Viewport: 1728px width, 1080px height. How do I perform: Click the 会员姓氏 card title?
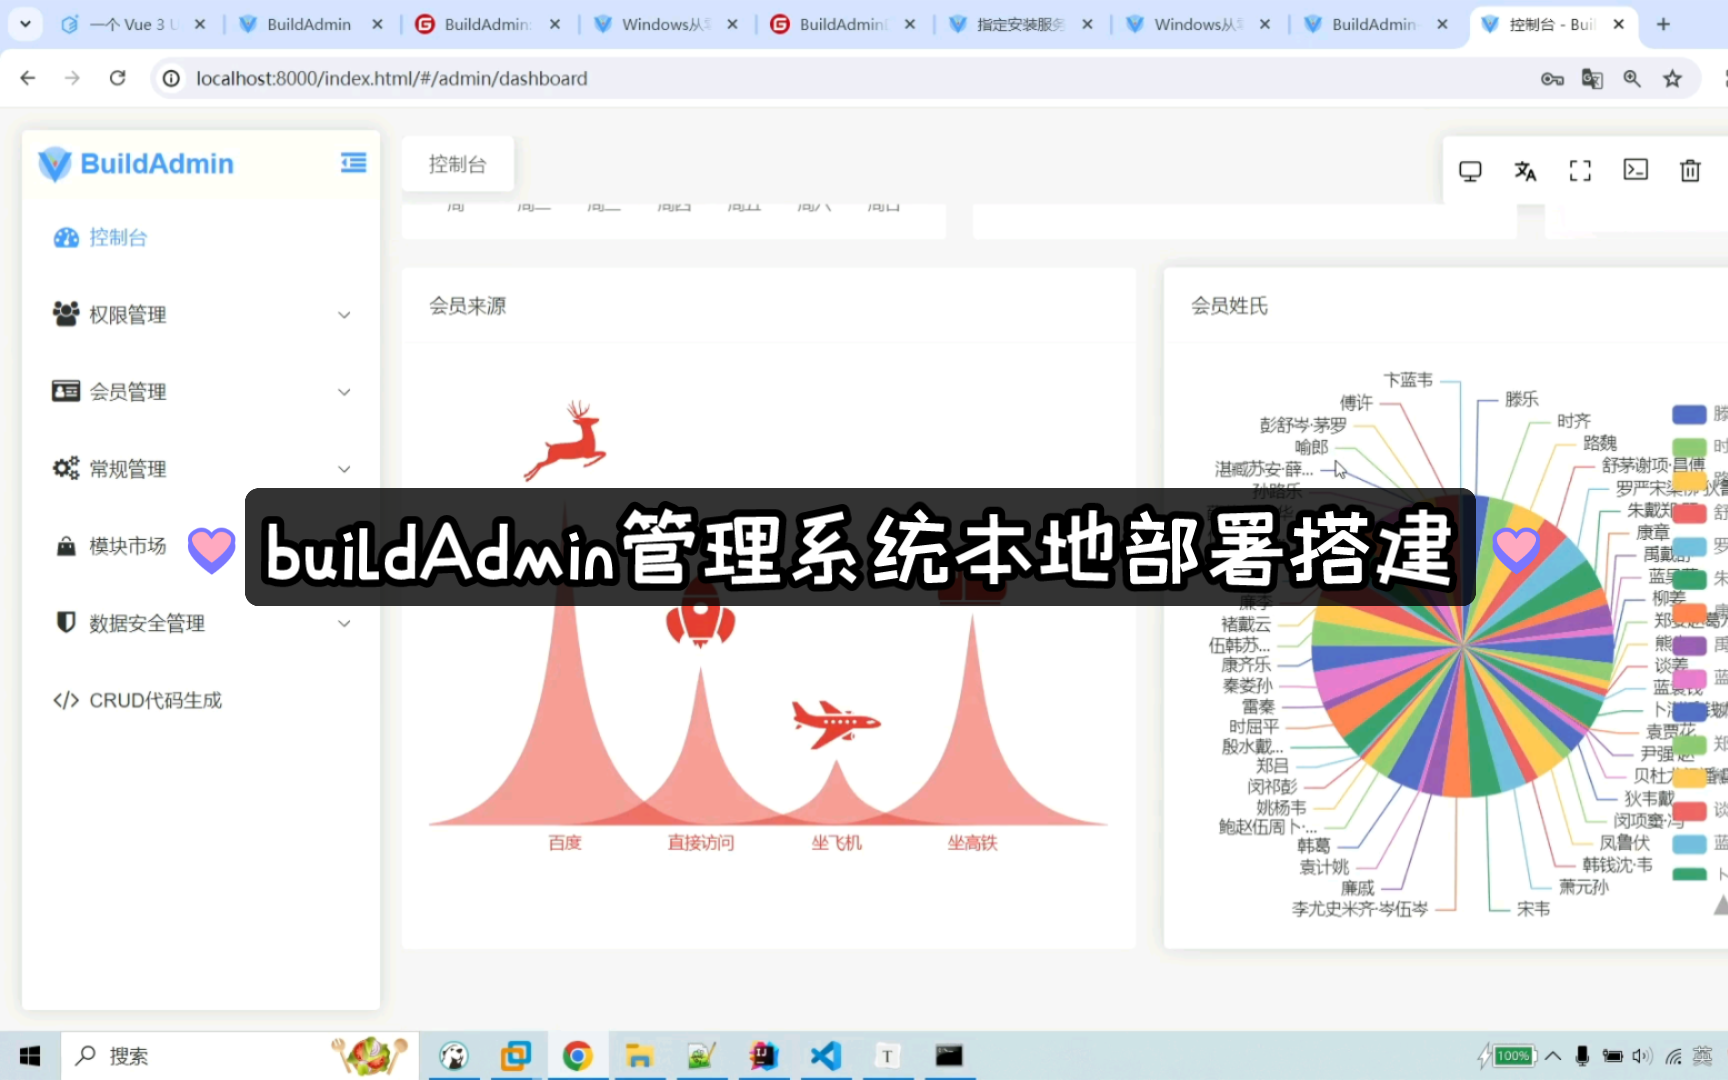tap(1230, 306)
